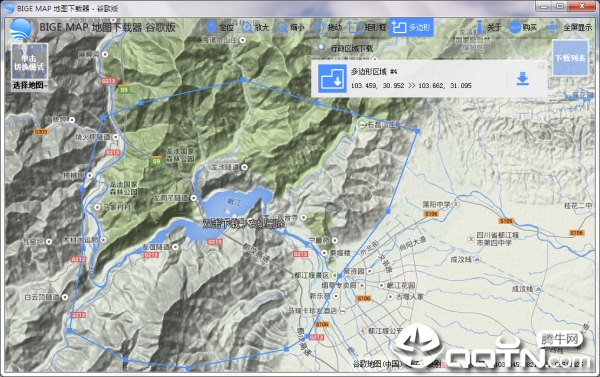Click the 古堰人家 place label
The image size is (600, 377).
409,296
